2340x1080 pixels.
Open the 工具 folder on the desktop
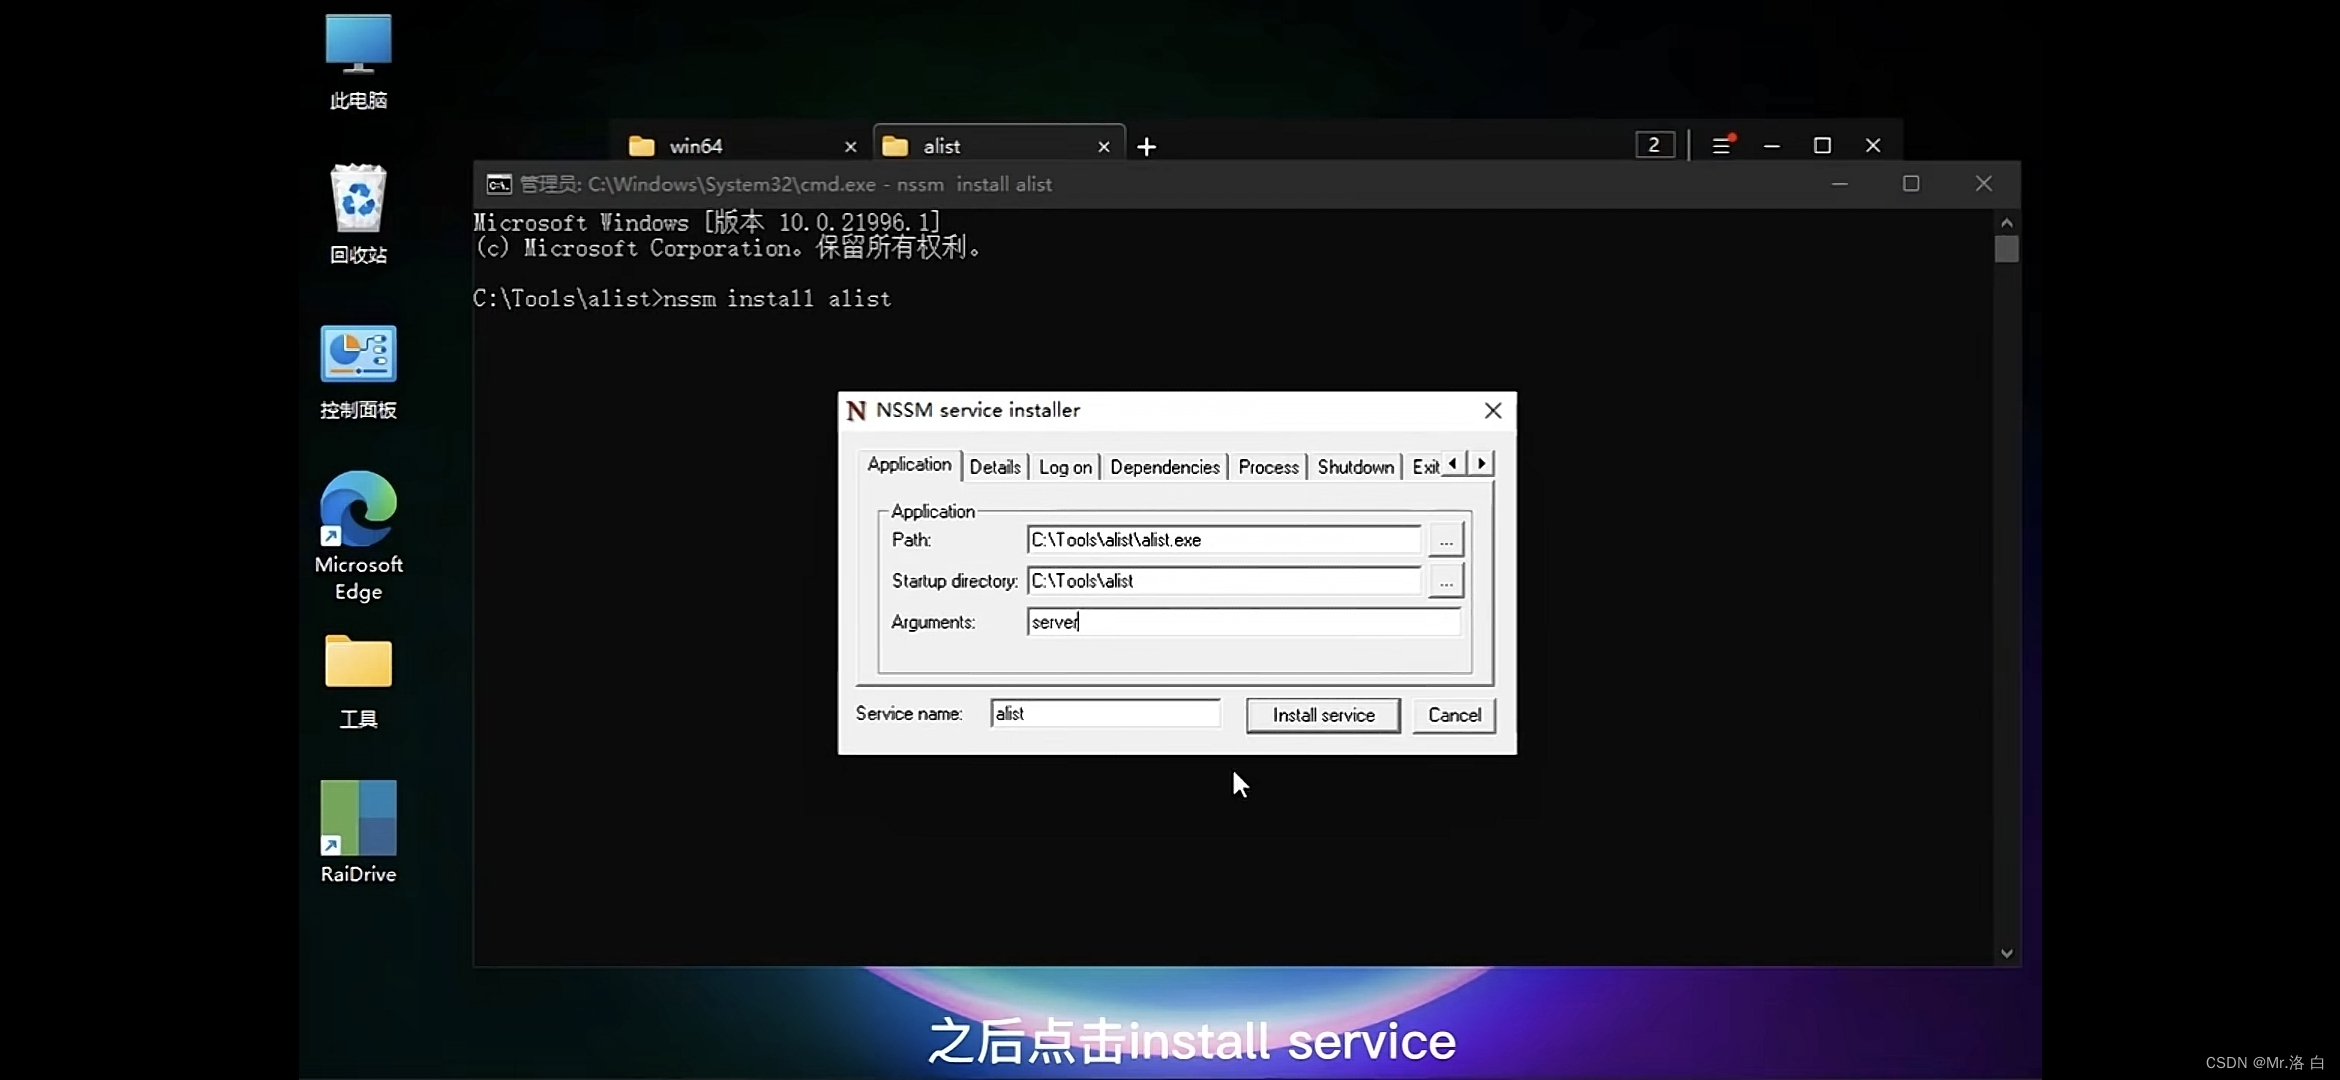pos(358,662)
